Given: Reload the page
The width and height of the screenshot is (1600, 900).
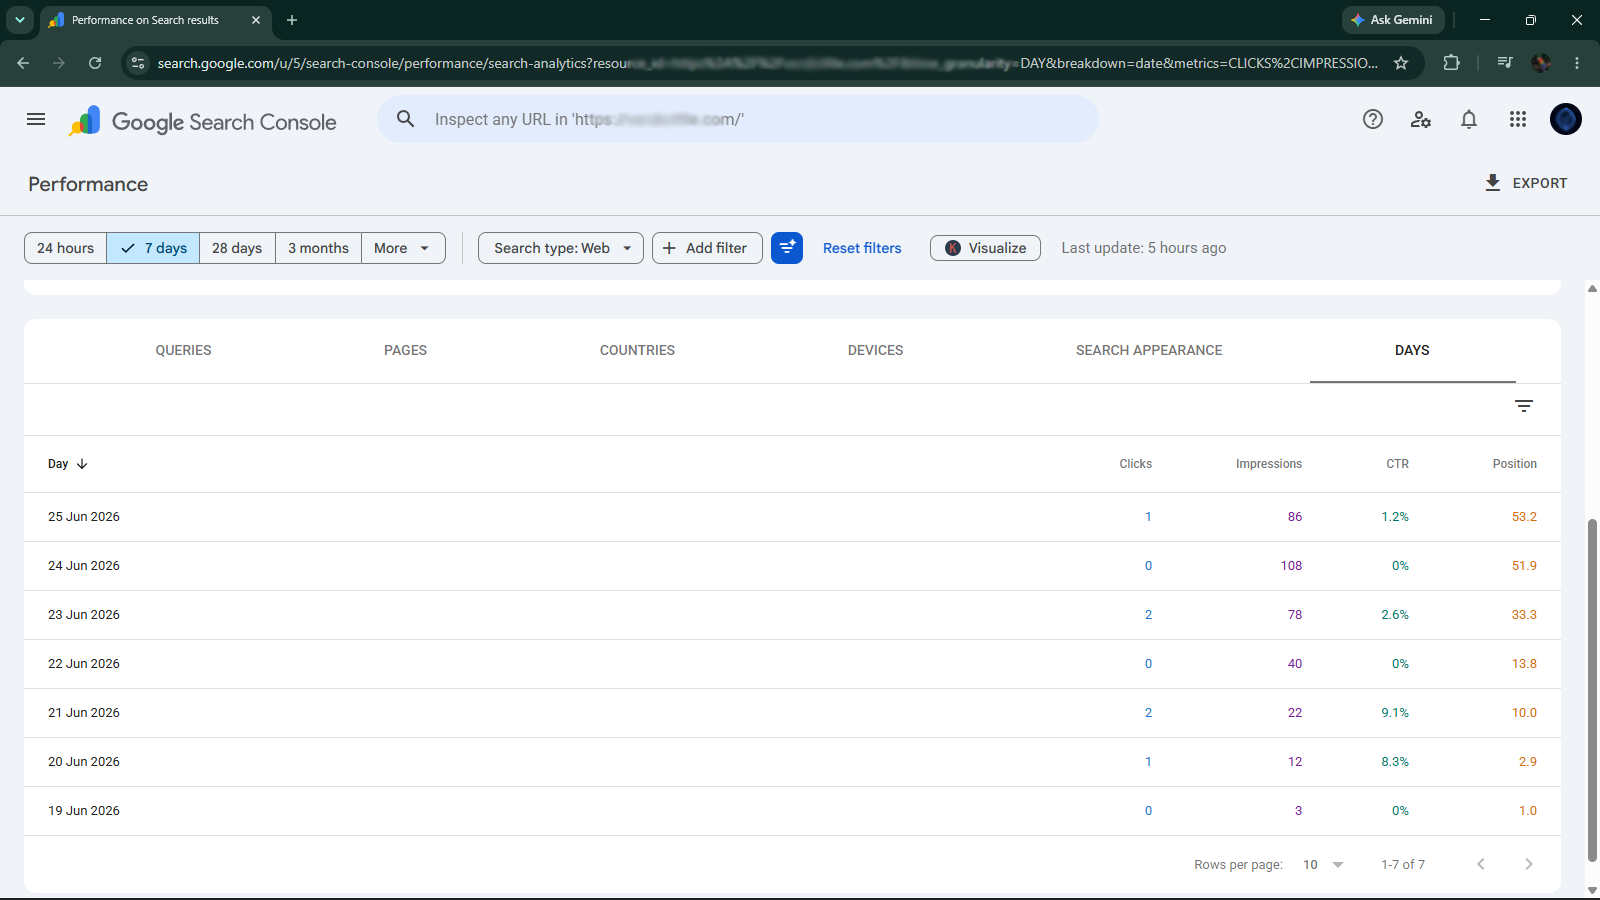Looking at the screenshot, I should pos(95,63).
